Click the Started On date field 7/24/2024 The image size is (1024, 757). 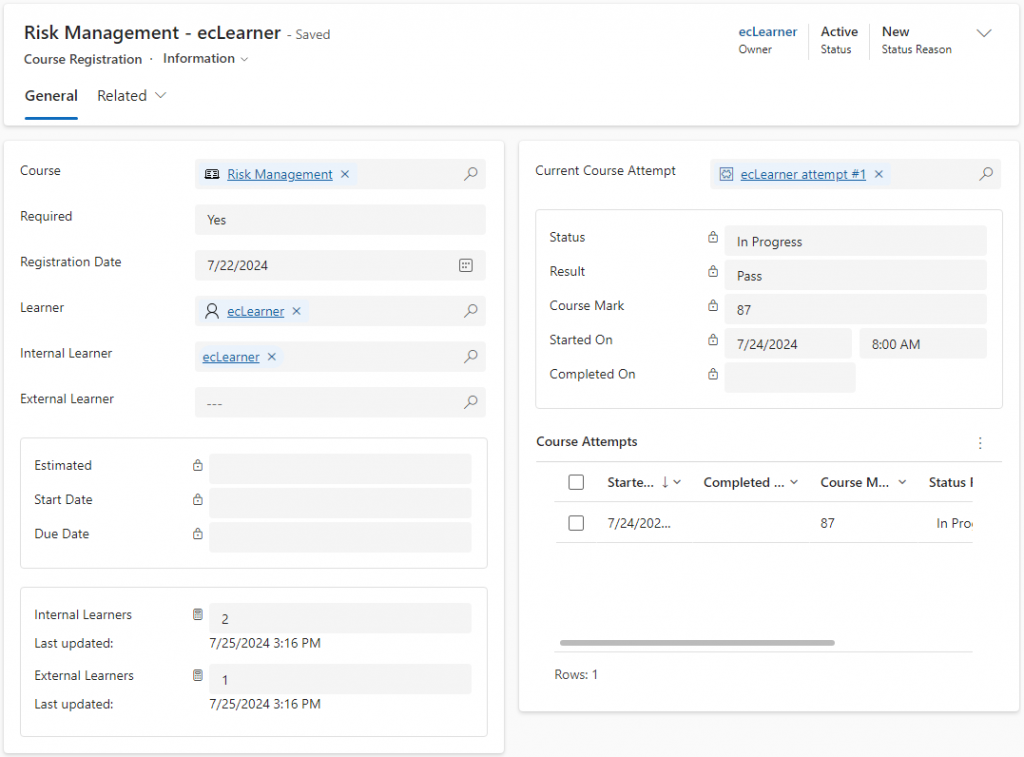pyautogui.click(x=788, y=344)
